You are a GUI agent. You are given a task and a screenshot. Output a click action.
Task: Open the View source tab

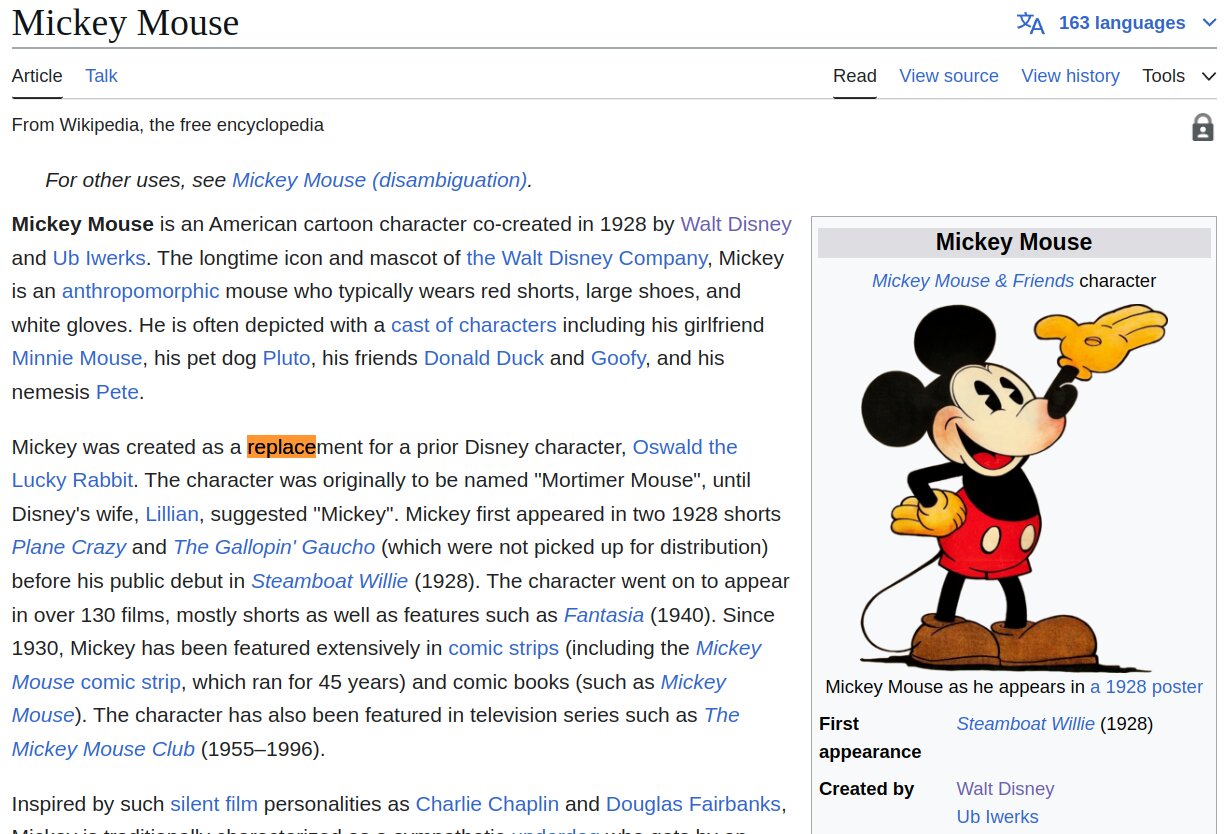click(x=948, y=76)
